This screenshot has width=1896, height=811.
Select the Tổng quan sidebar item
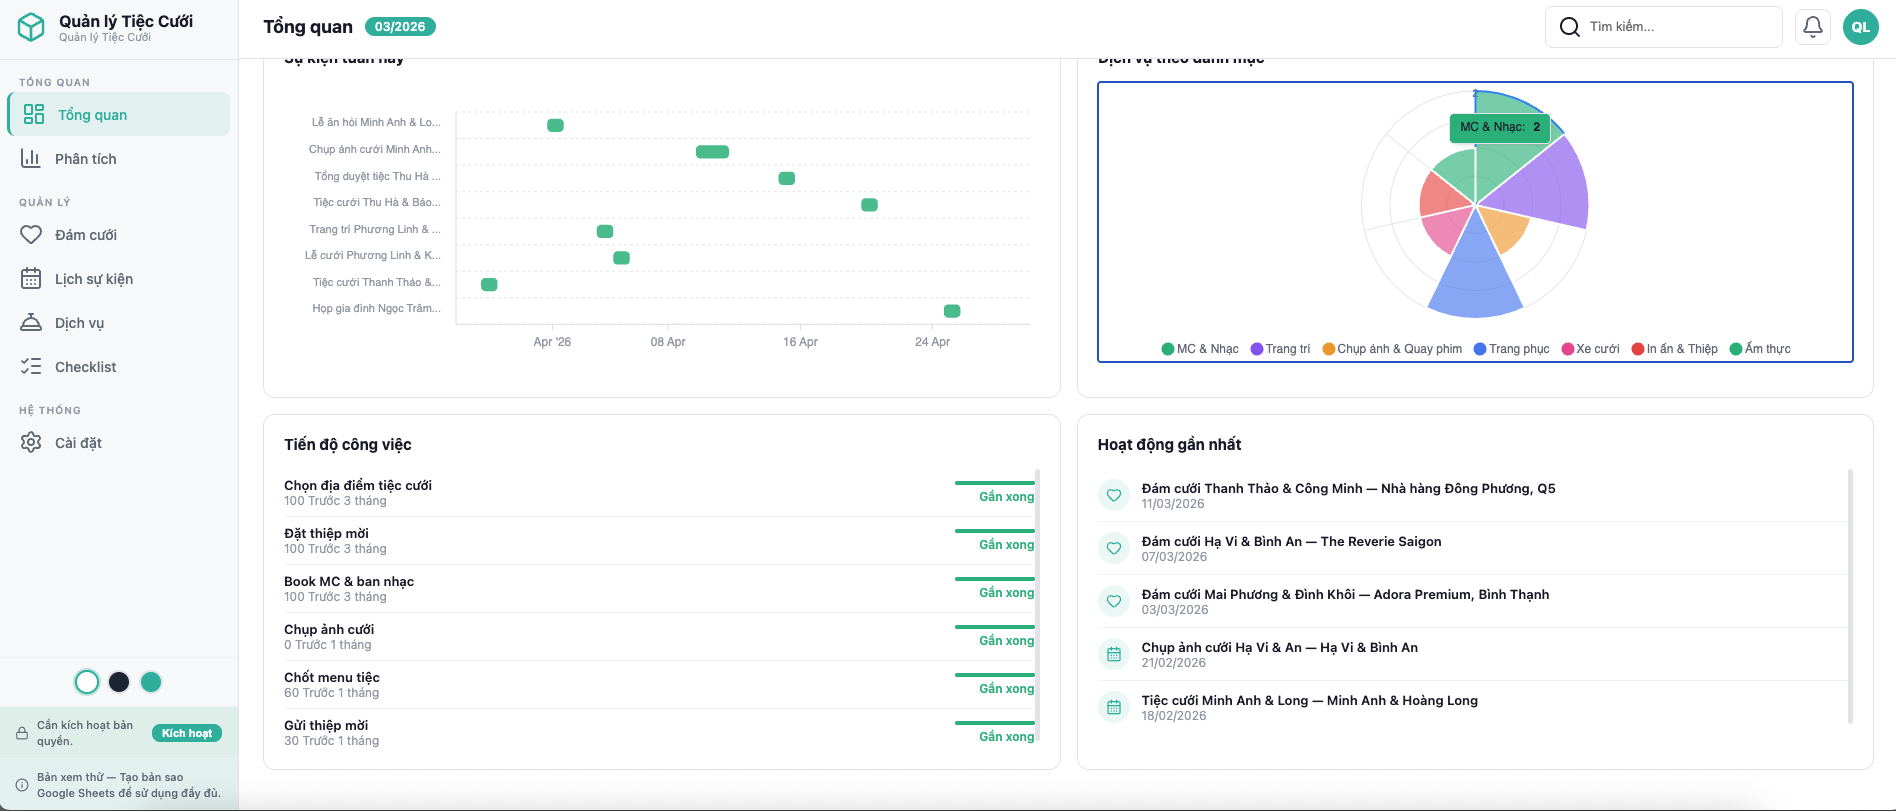click(x=92, y=115)
